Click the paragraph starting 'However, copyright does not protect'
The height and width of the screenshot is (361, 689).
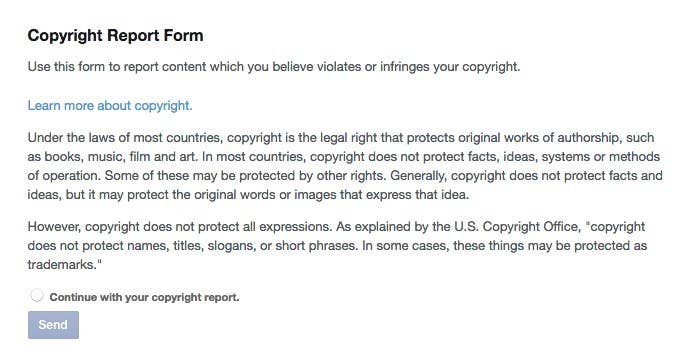pos(337,245)
